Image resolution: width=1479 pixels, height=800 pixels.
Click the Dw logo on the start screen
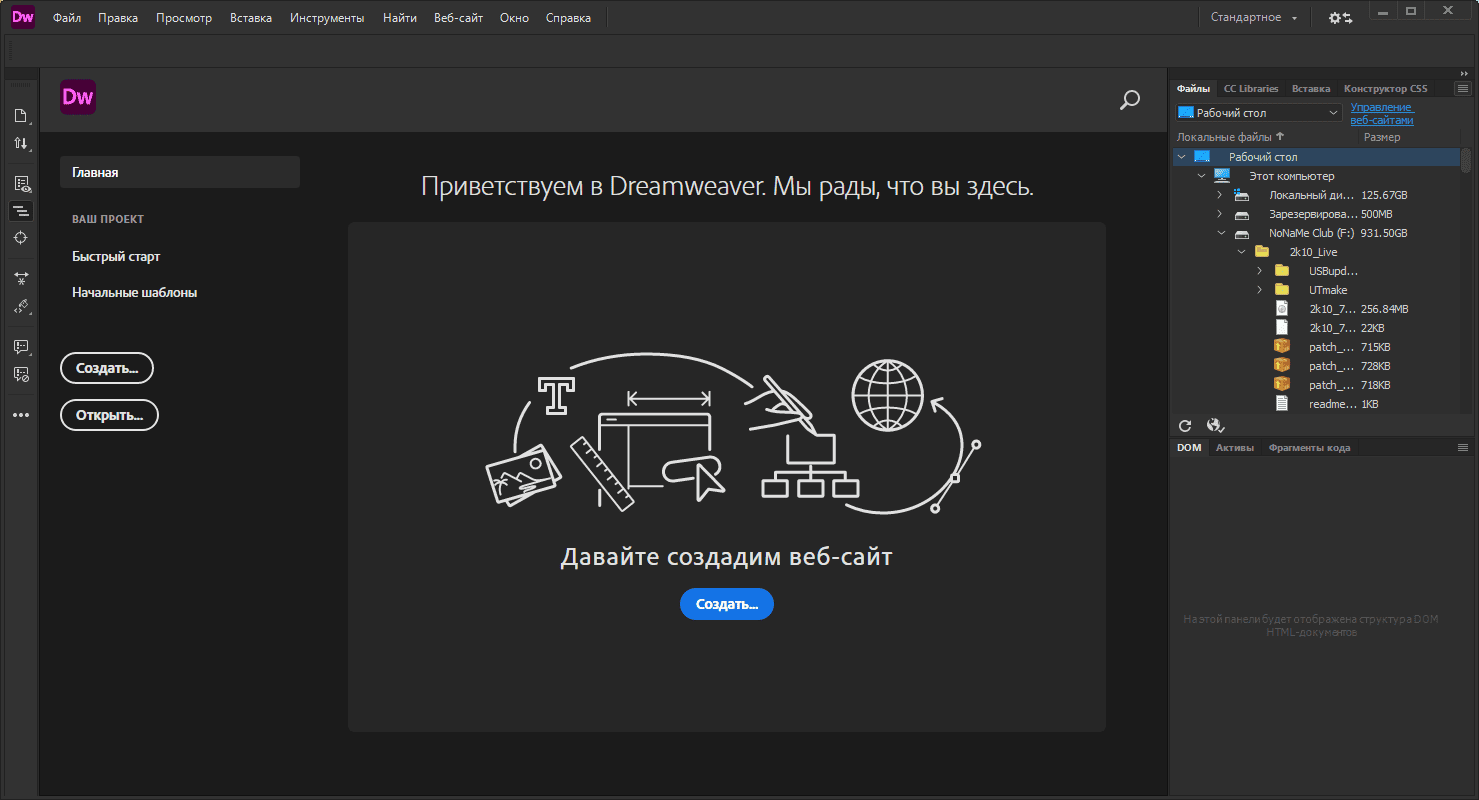[x=78, y=97]
